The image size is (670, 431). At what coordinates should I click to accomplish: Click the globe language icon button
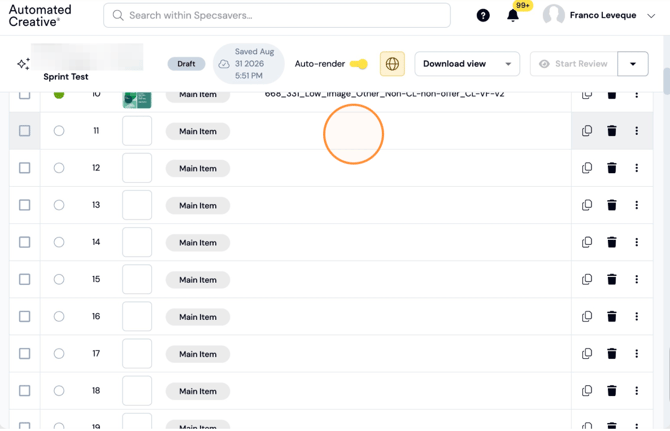click(392, 64)
